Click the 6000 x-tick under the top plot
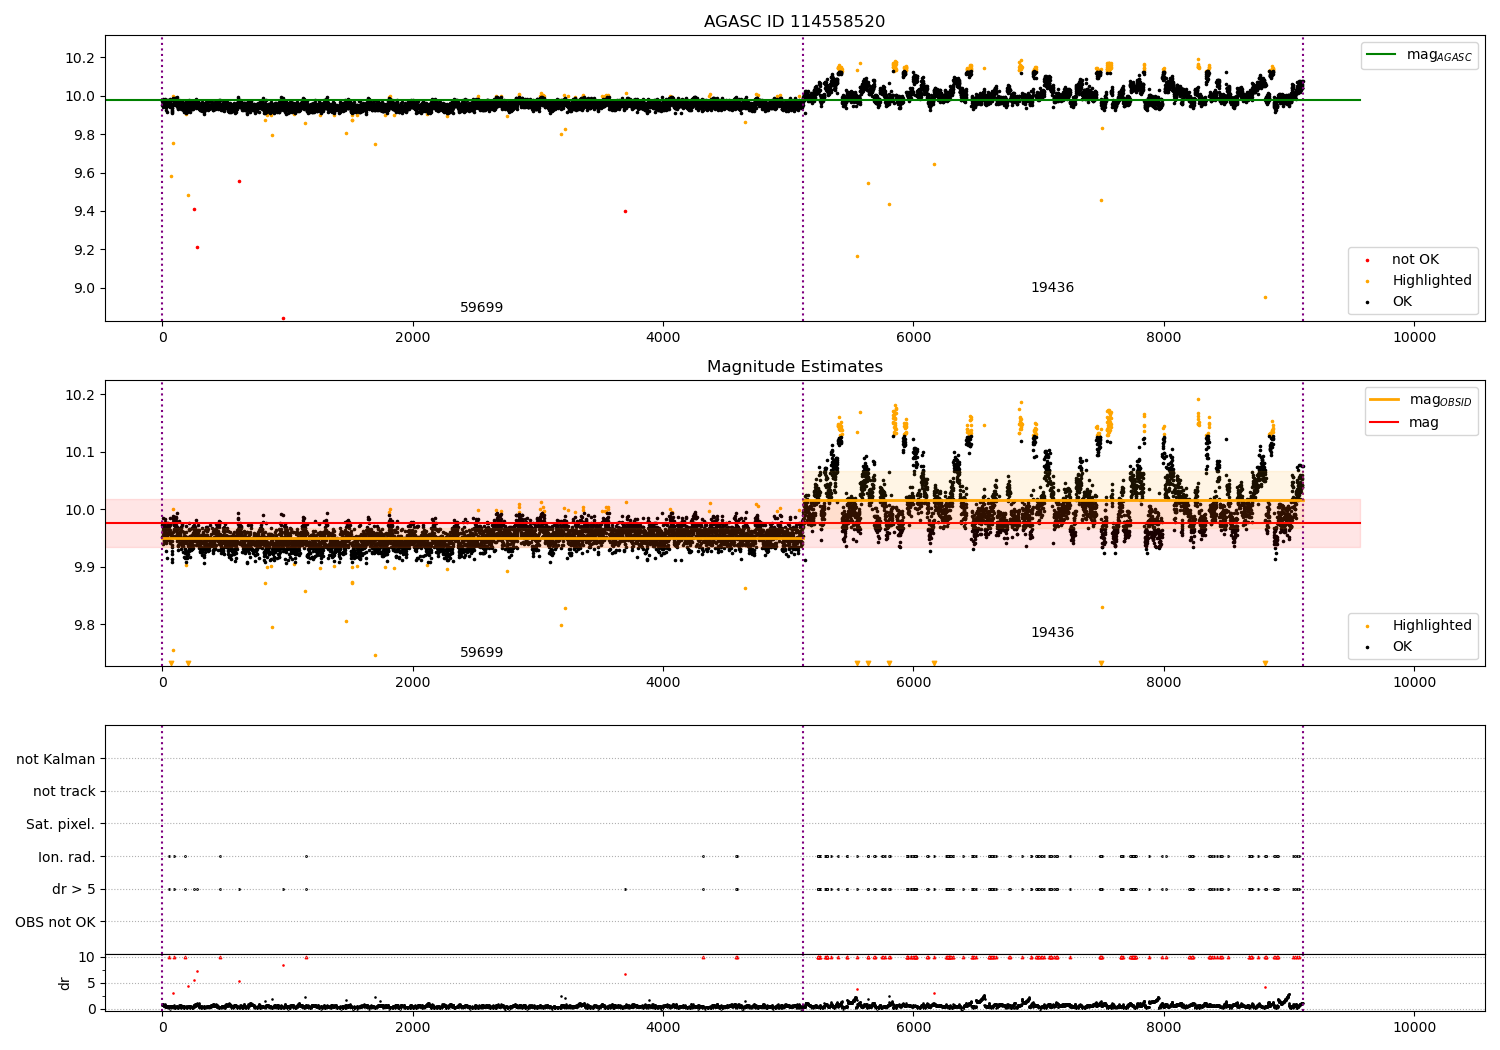 coord(914,338)
